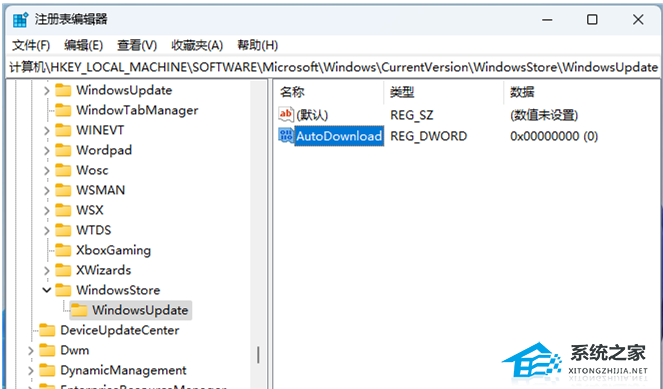Expand the WINEVT tree node
Image resolution: width=663 pixels, height=389 pixels.
click(47, 131)
